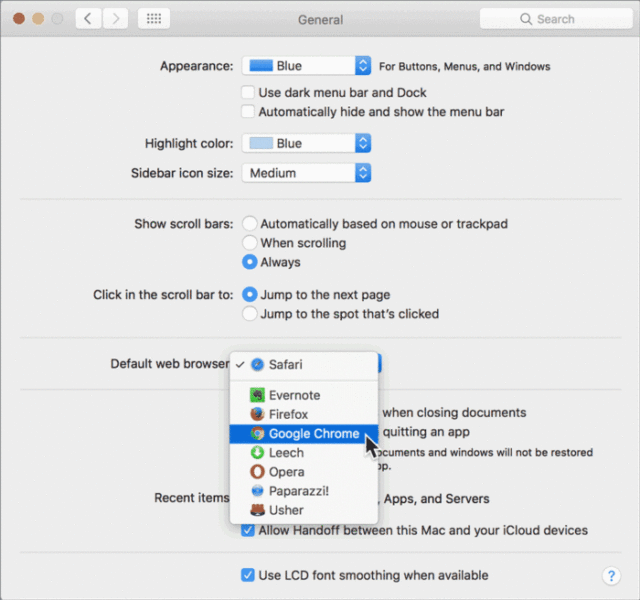This screenshot has width=640, height=600.
Task: Open help with the question mark button
Action: coord(611,576)
